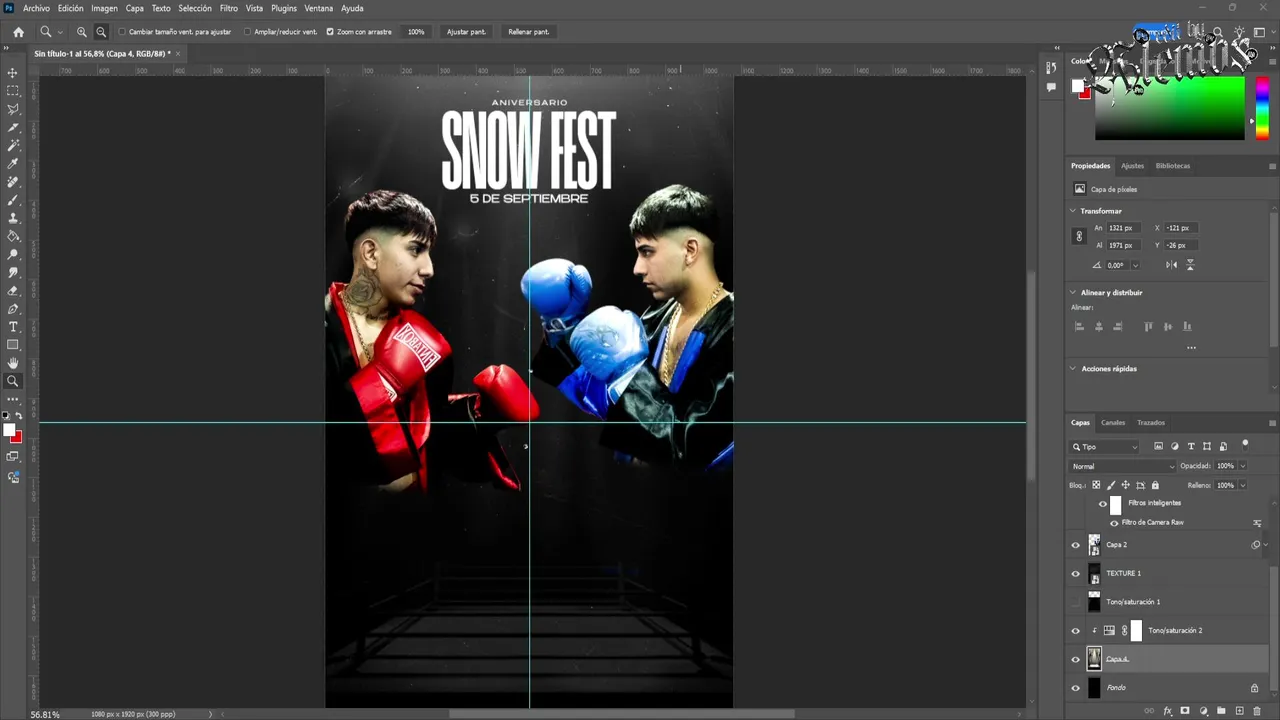This screenshot has height=720, width=1280.
Task: Align left edges in Alinear section
Action: tap(1079, 326)
